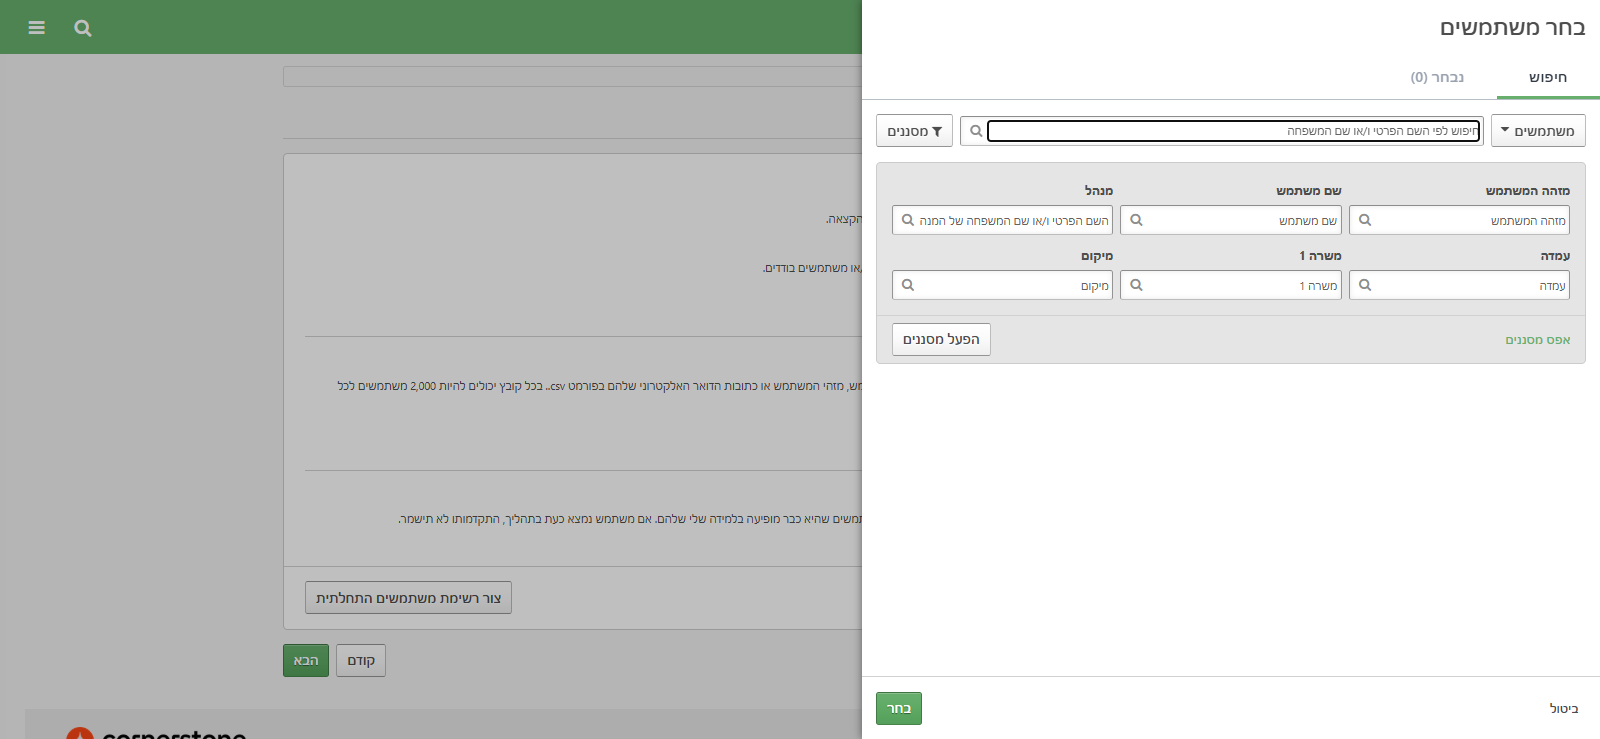
Task: Toggle the מסננים filters panel
Action: coord(914,131)
